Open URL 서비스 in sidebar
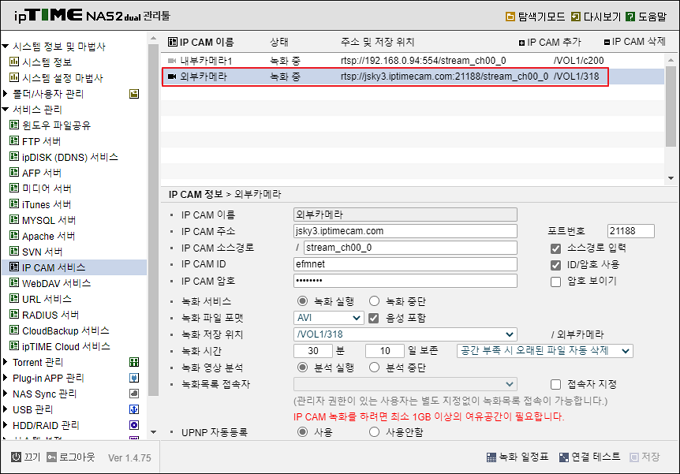The width and height of the screenshot is (680, 474). pyautogui.click(x=47, y=299)
